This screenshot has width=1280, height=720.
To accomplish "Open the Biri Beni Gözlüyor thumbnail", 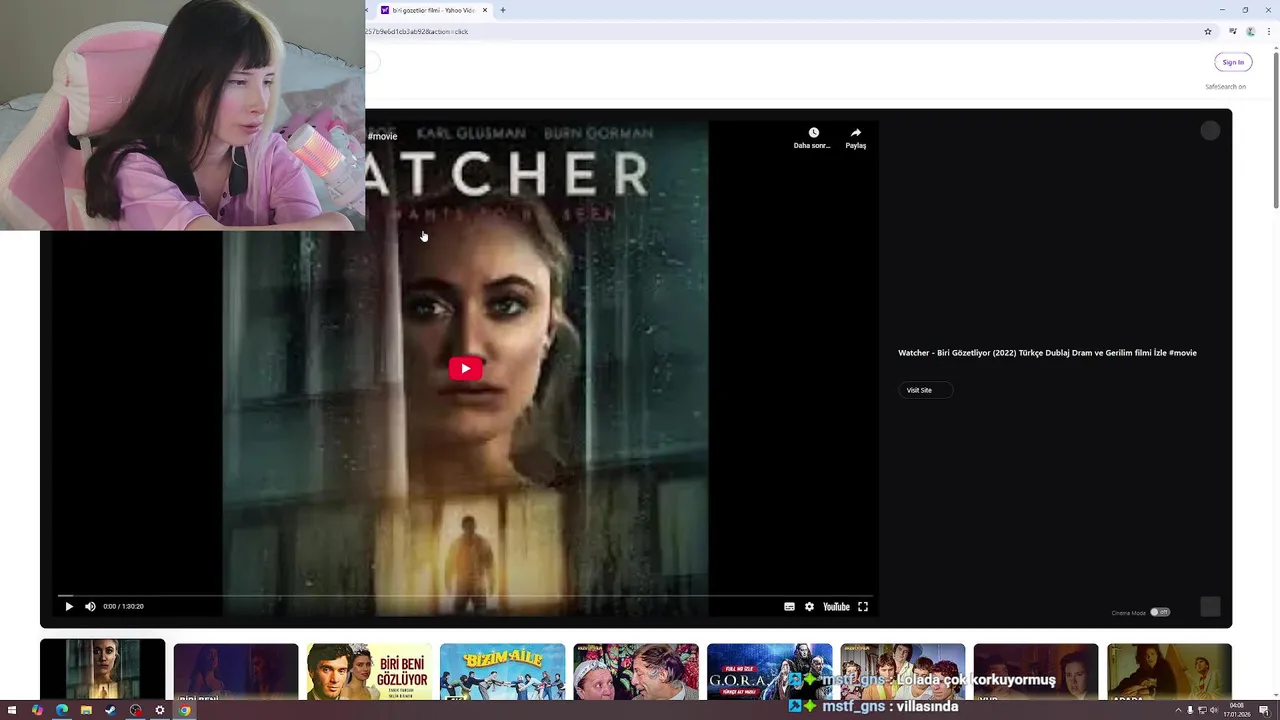I will coord(369,672).
